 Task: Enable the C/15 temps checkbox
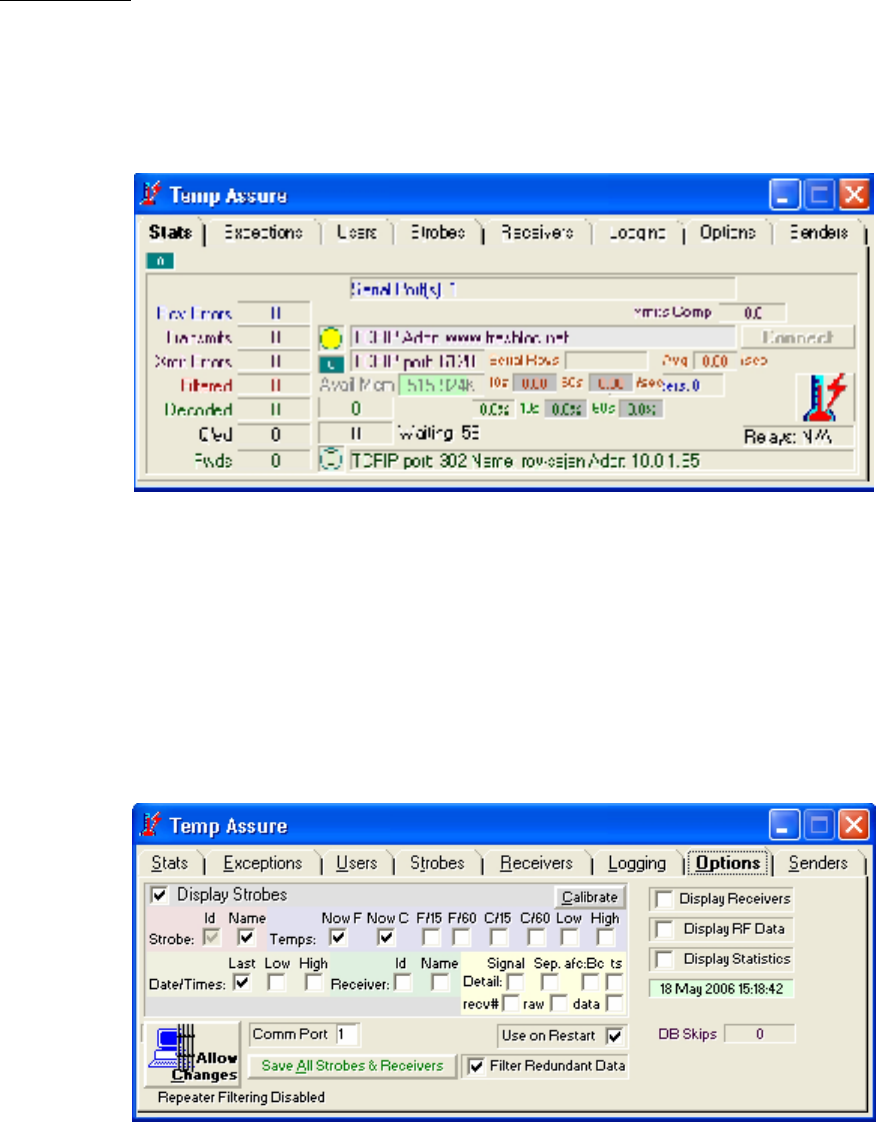point(500,936)
